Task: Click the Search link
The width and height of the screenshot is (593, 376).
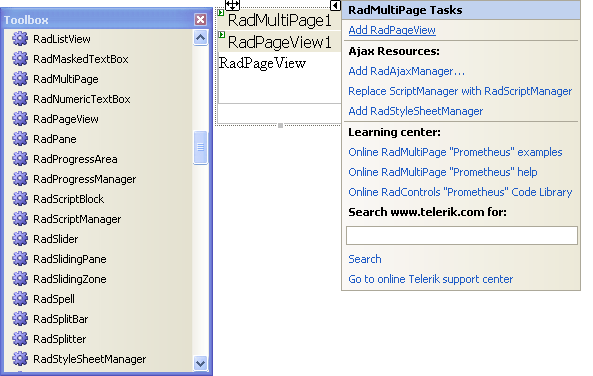Action: click(365, 259)
